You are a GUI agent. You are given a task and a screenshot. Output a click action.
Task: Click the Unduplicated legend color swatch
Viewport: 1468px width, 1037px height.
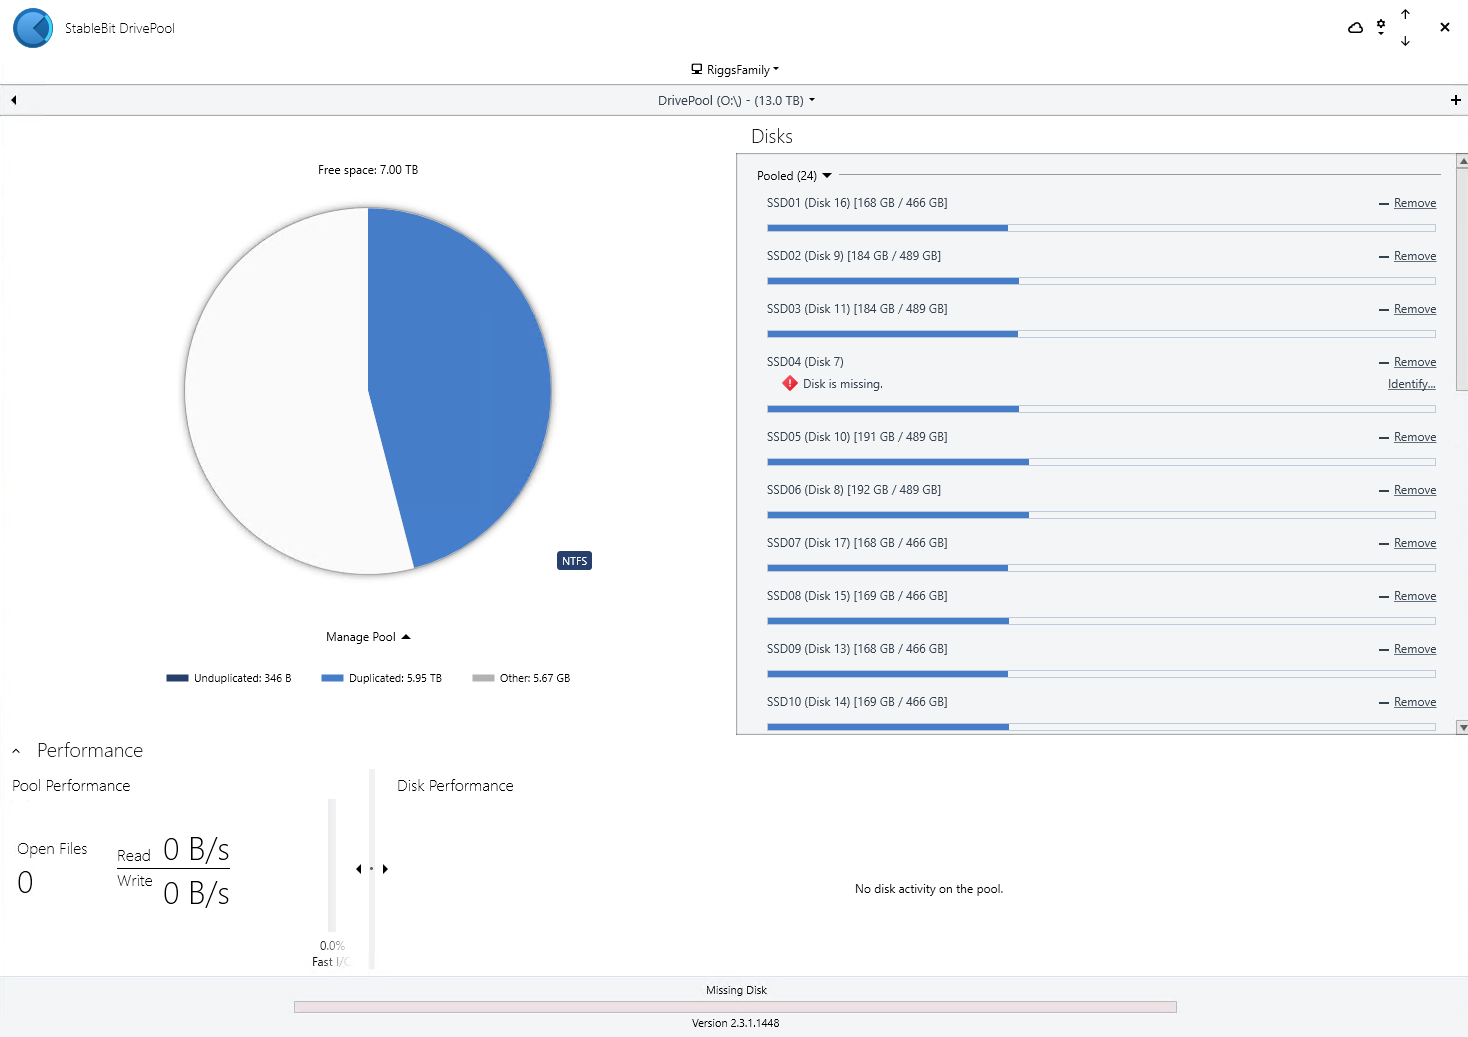pos(177,678)
